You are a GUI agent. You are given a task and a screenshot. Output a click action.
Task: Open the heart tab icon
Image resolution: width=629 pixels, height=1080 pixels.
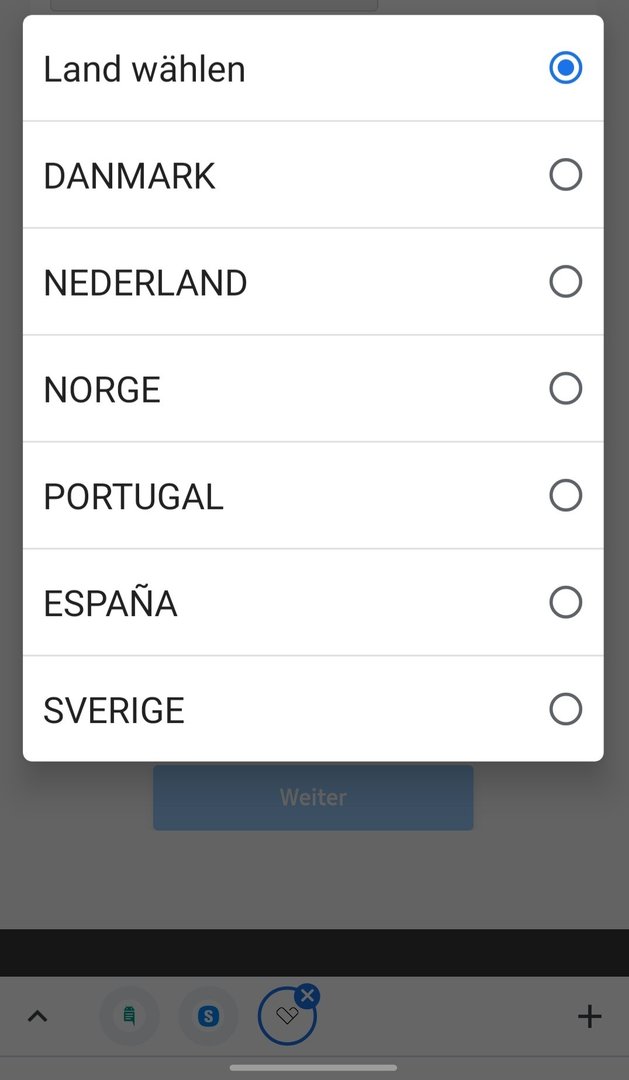pyautogui.click(x=287, y=1016)
